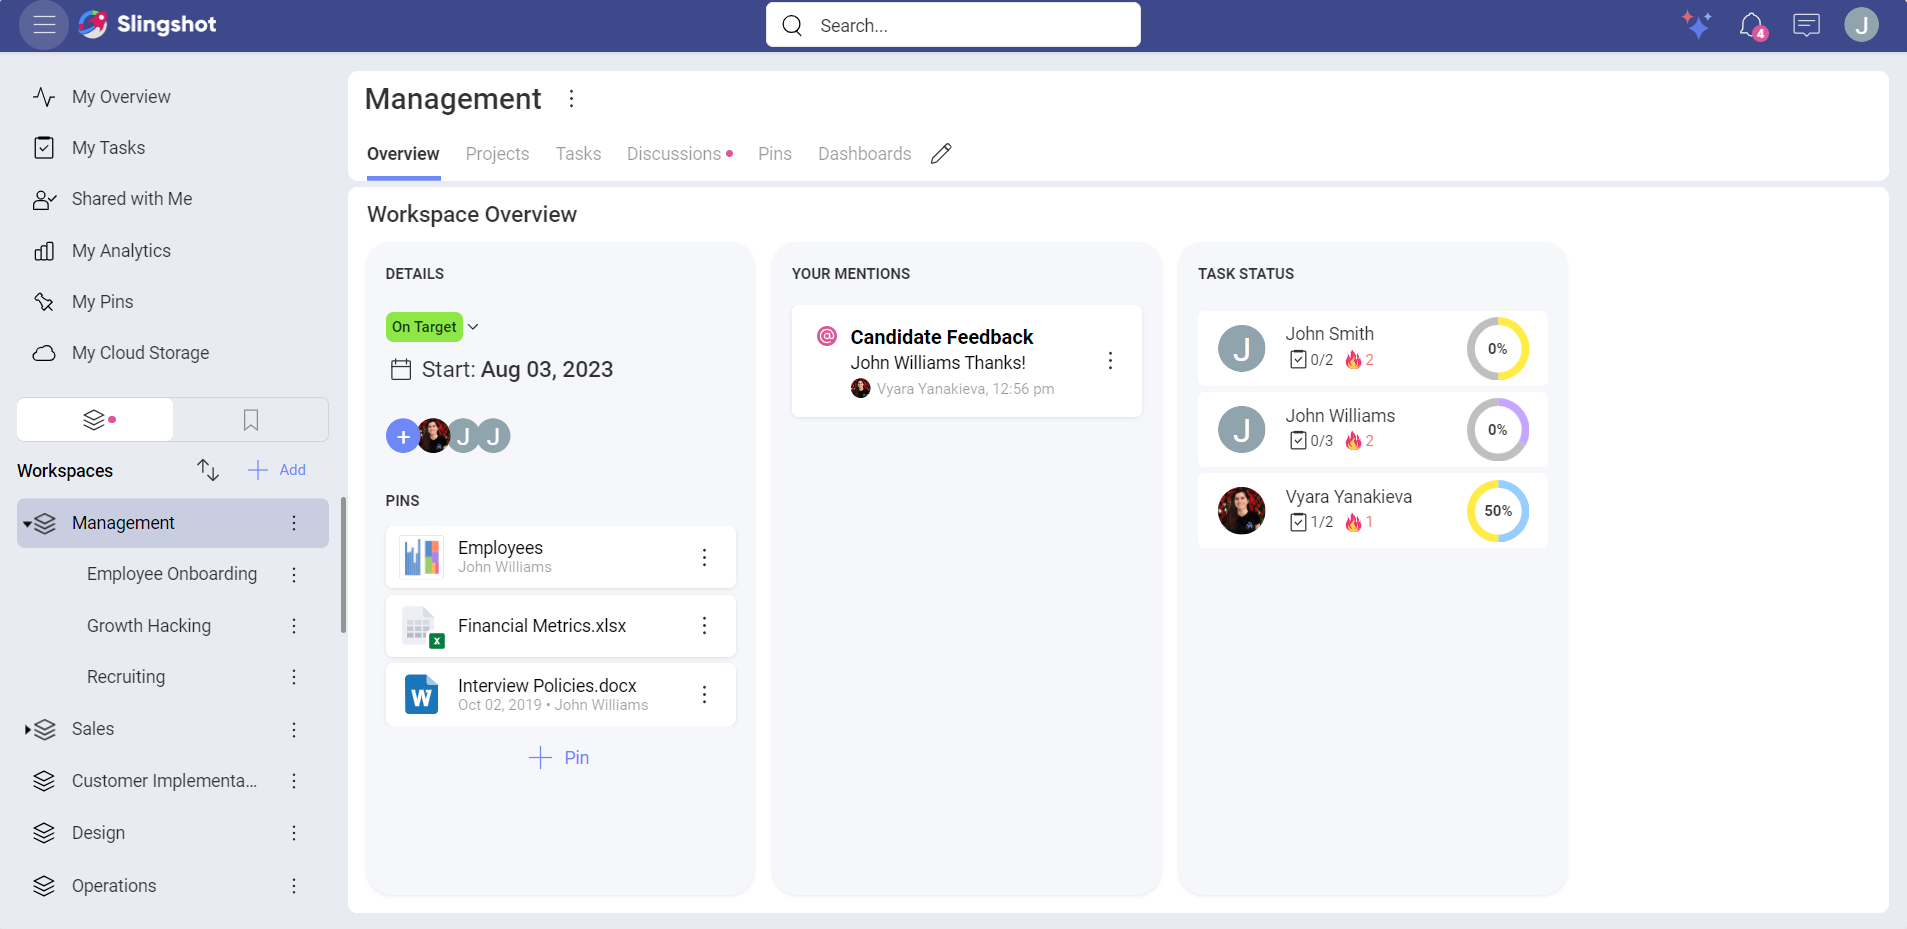Open options for Recruiting
The width and height of the screenshot is (1907, 929).
click(294, 677)
